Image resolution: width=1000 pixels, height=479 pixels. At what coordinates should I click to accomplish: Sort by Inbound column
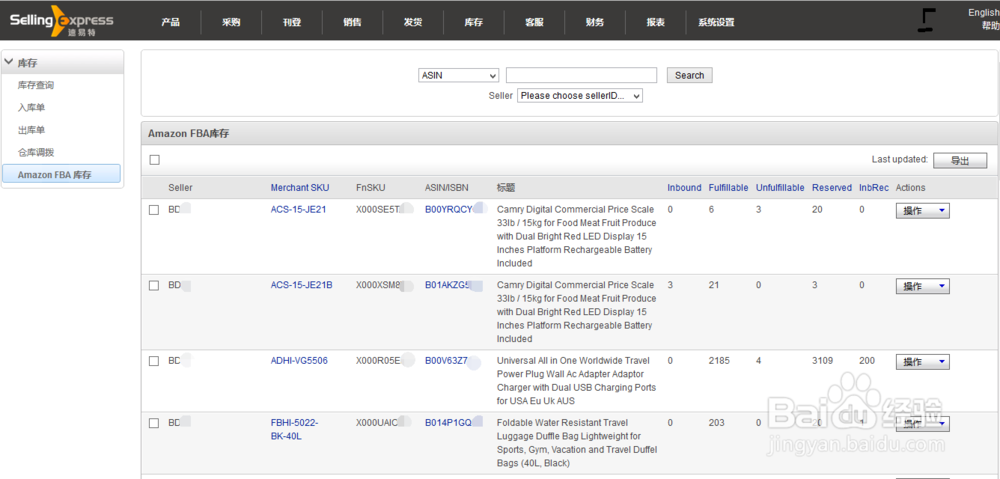(684, 188)
